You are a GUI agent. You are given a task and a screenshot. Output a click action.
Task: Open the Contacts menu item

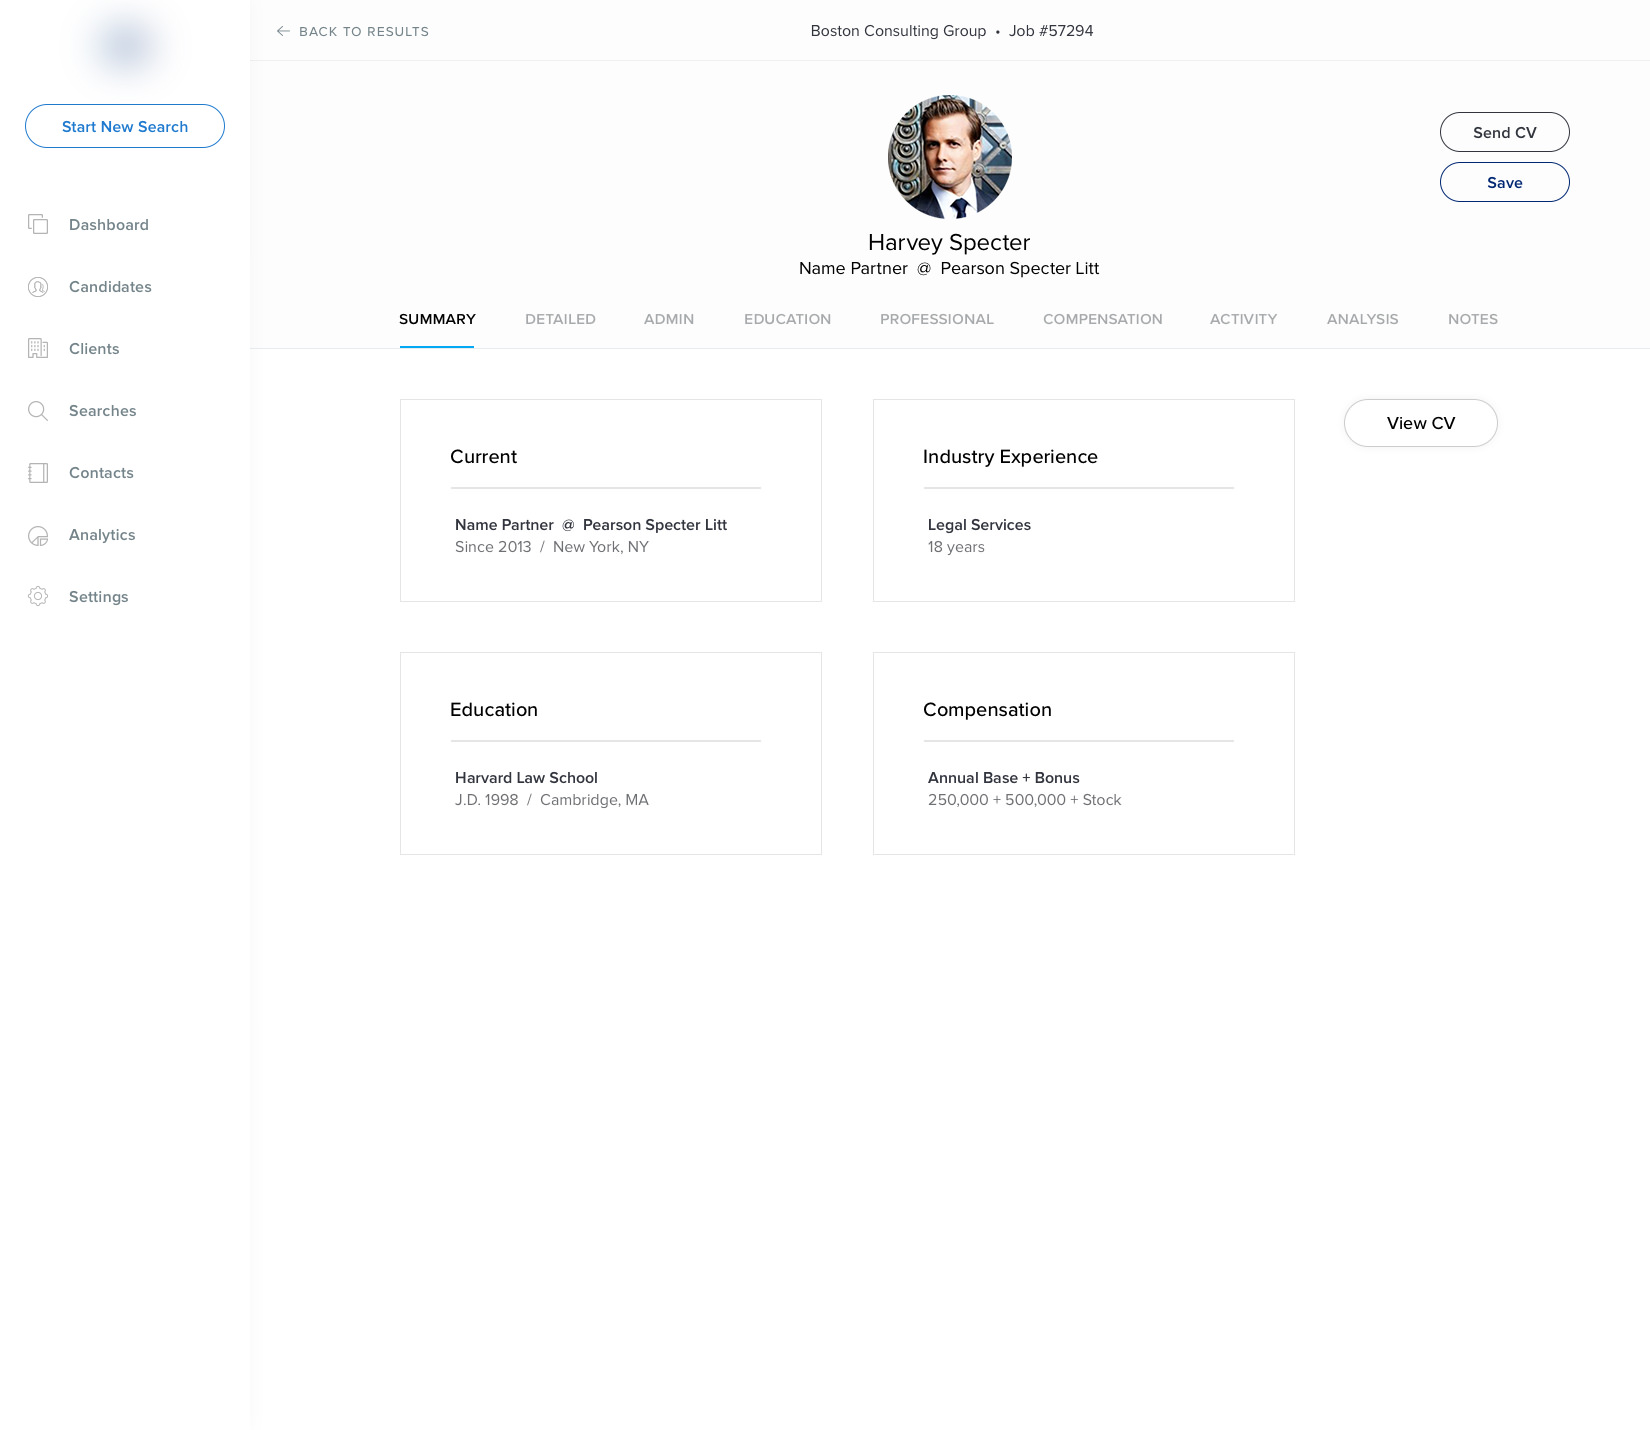click(x=101, y=473)
